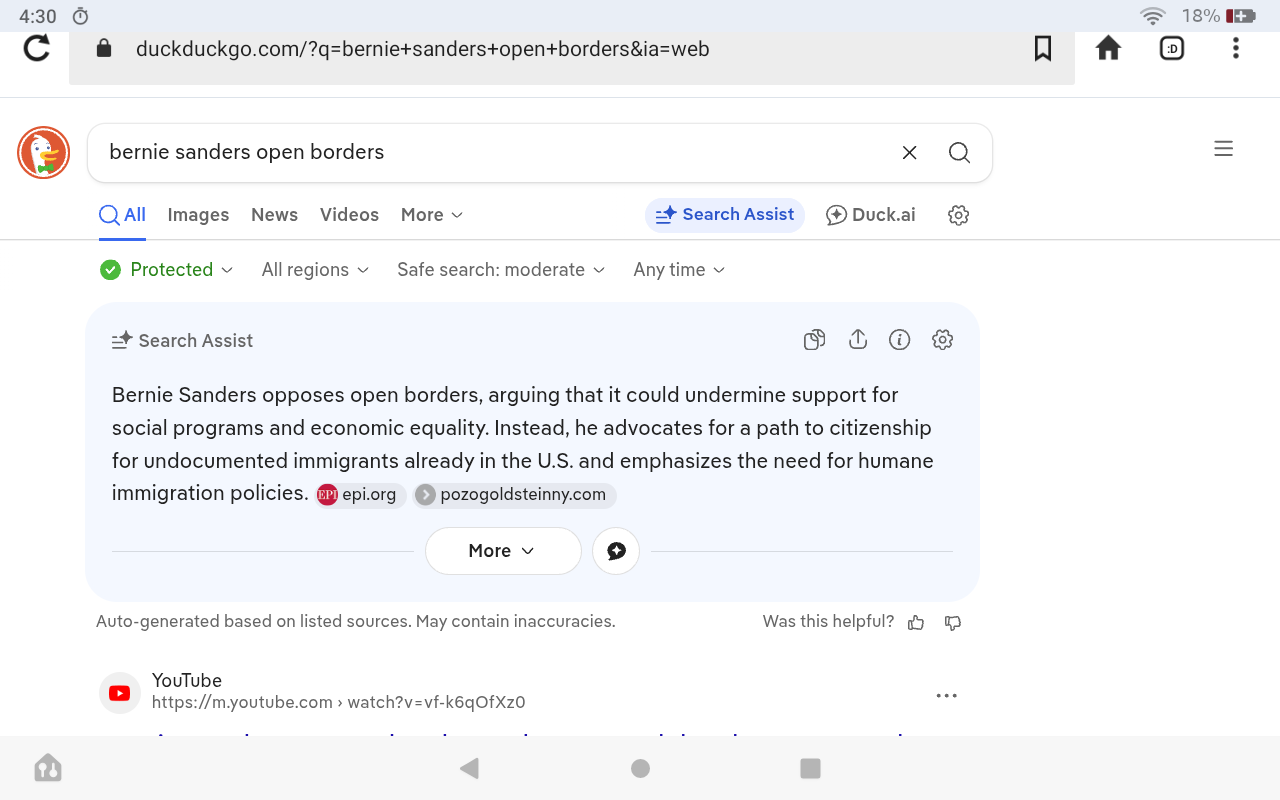This screenshot has height=800, width=1280.
Task: Expand the answer with the More button
Action: (503, 551)
